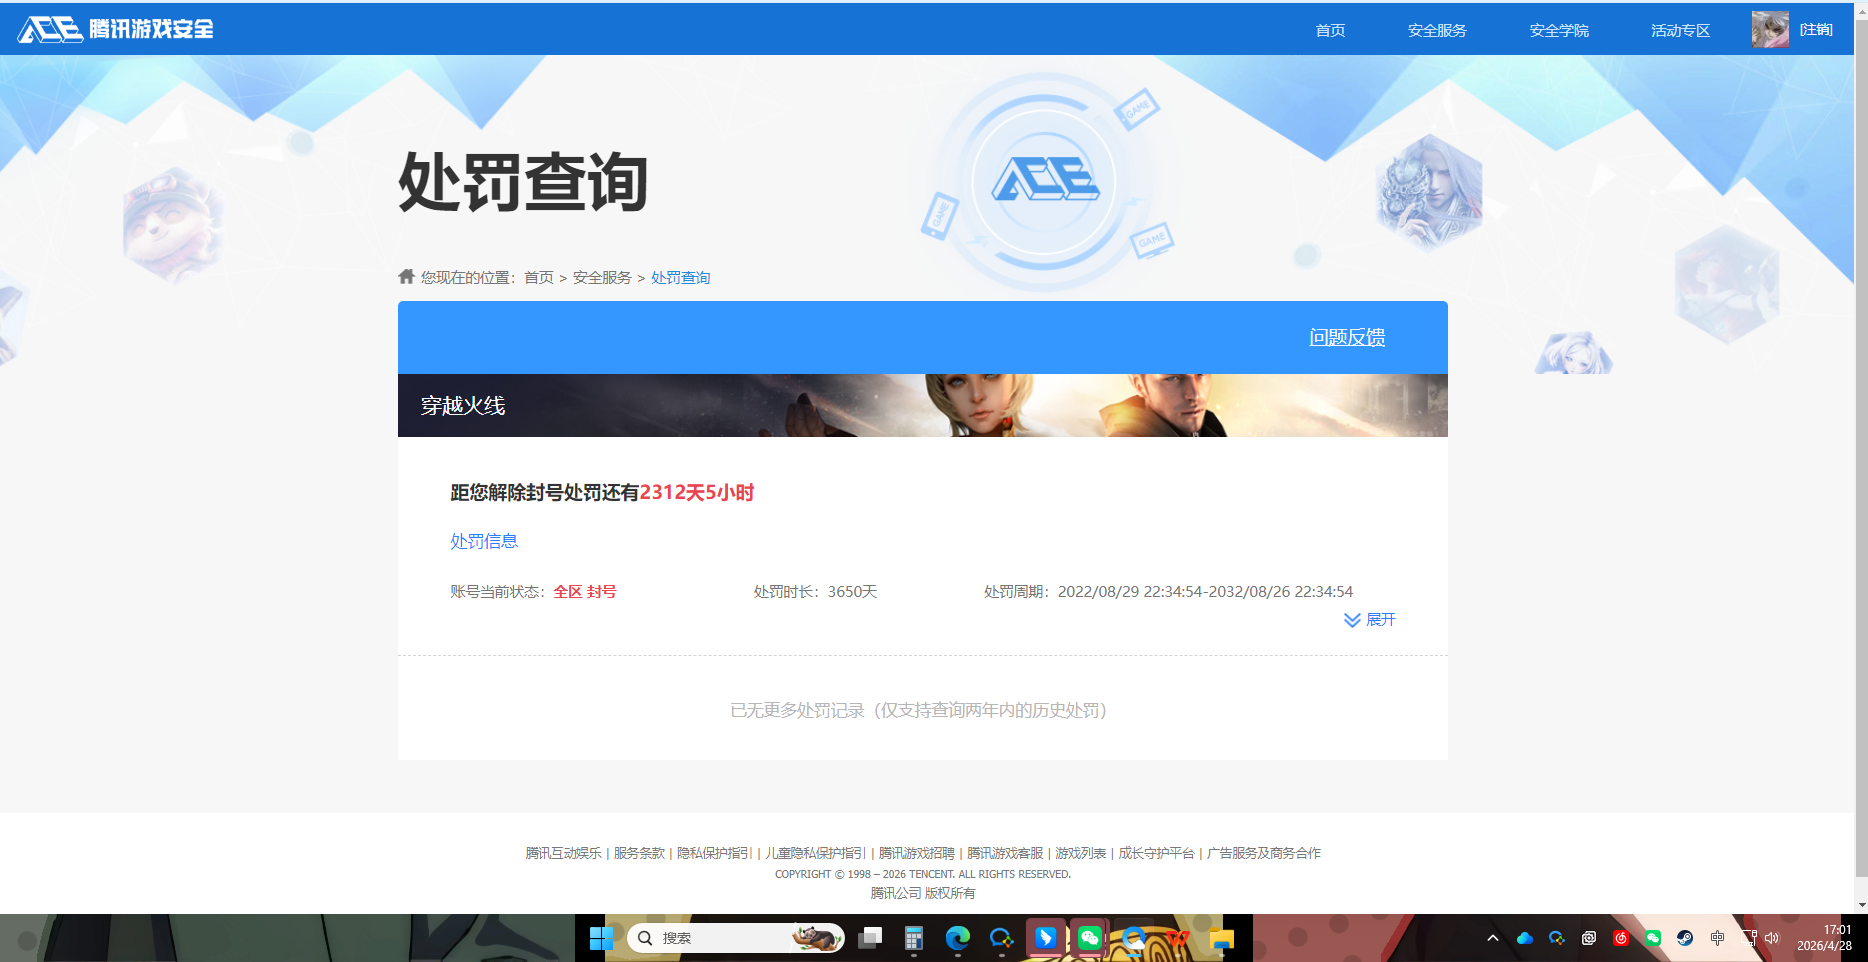The width and height of the screenshot is (1868, 962).
Task: Click the 问题反馈 feedback link
Action: tap(1346, 337)
